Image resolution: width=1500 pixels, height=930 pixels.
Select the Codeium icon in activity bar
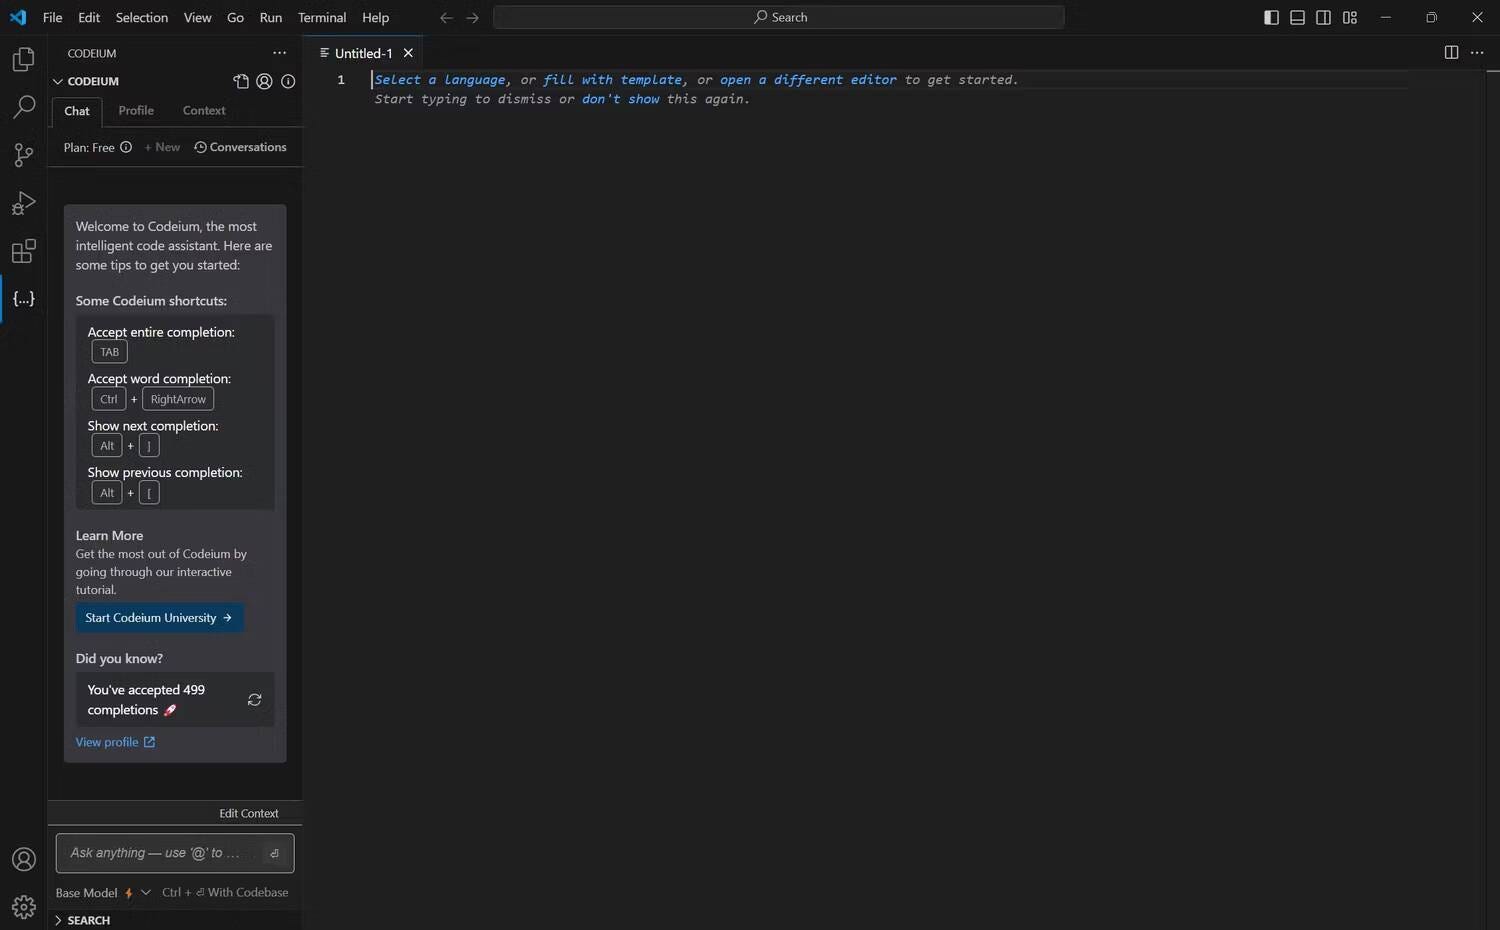click(x=23, y=299)
